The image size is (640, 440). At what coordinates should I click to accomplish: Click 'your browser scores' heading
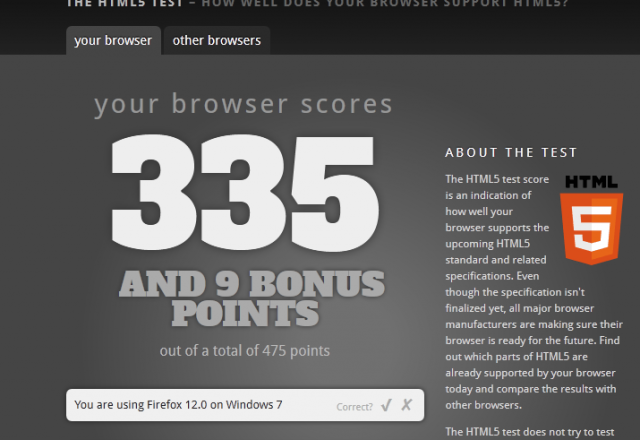243,104
